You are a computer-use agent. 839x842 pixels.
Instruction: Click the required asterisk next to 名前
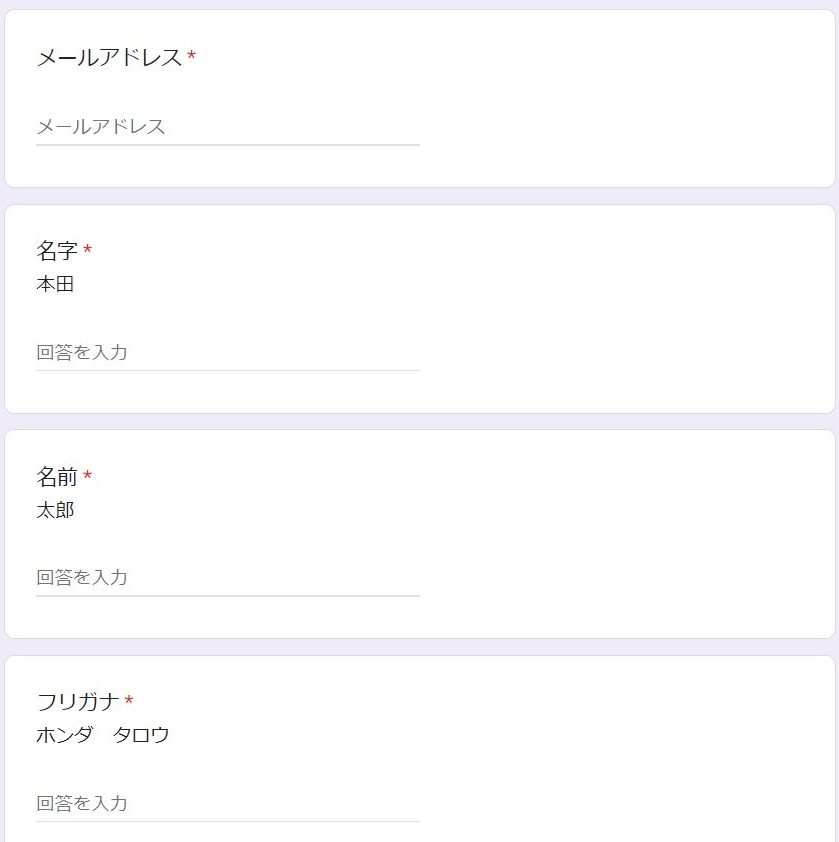point(87,476)
